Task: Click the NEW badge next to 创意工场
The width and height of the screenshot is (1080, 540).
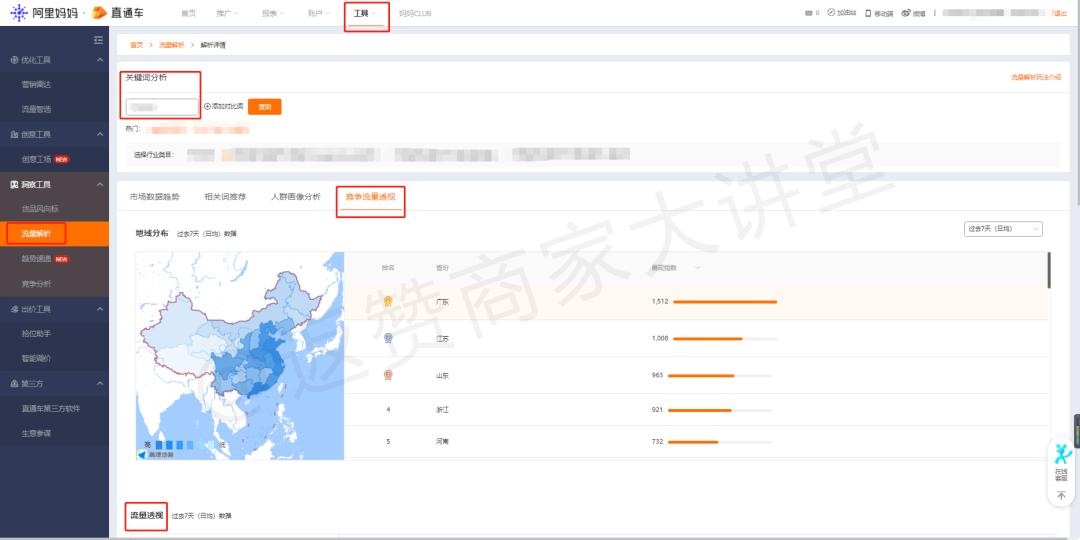Action: click(x=62, y=159)
